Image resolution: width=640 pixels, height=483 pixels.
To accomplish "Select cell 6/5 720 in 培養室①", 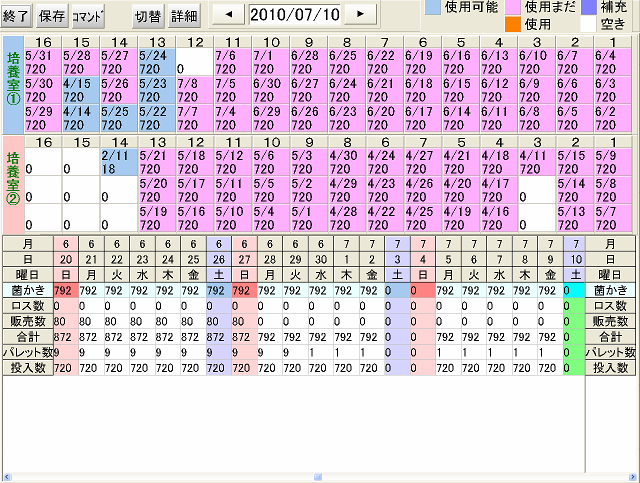I will click(574, 118).
